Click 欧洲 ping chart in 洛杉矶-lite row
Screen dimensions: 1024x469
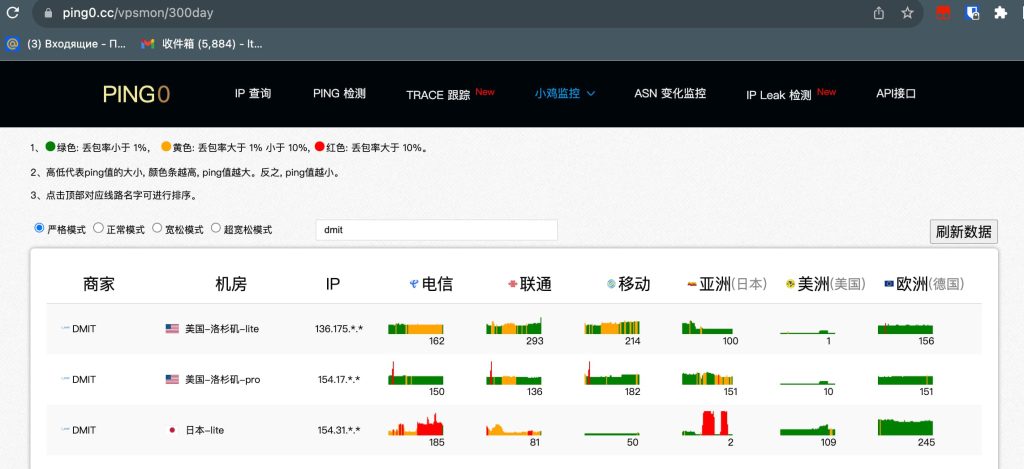(x=906, y=328)
